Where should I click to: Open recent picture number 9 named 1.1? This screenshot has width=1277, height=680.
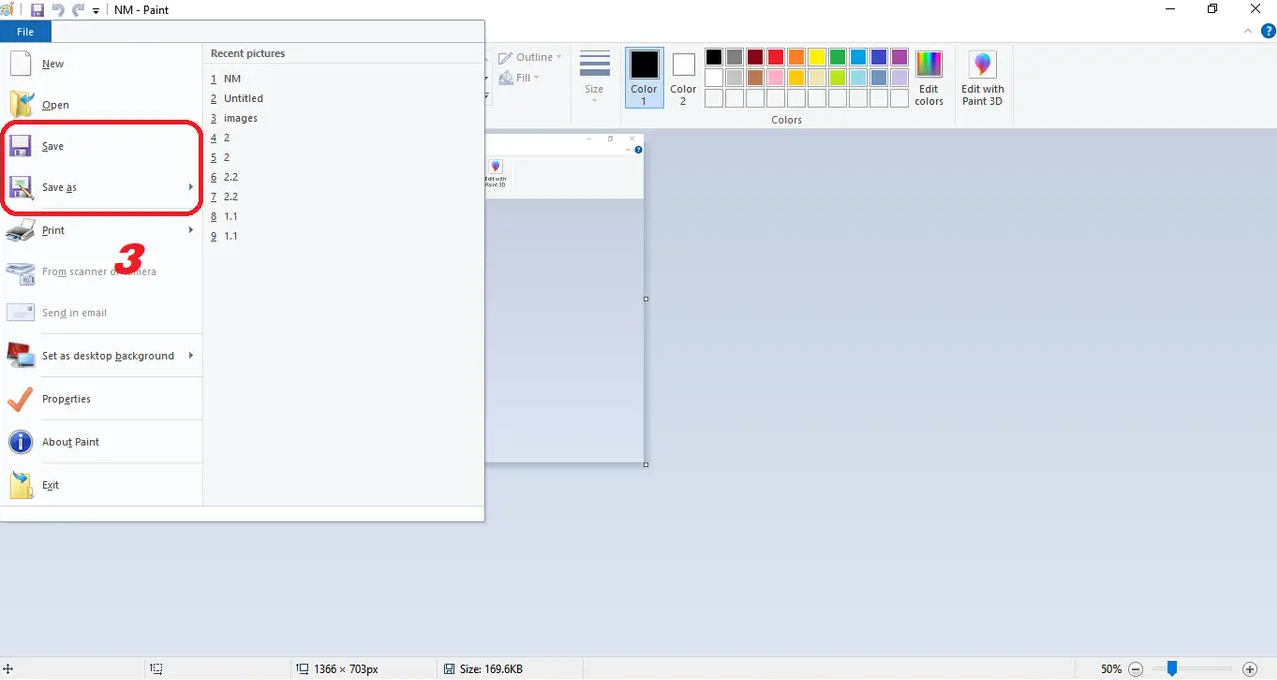(343, 236)
